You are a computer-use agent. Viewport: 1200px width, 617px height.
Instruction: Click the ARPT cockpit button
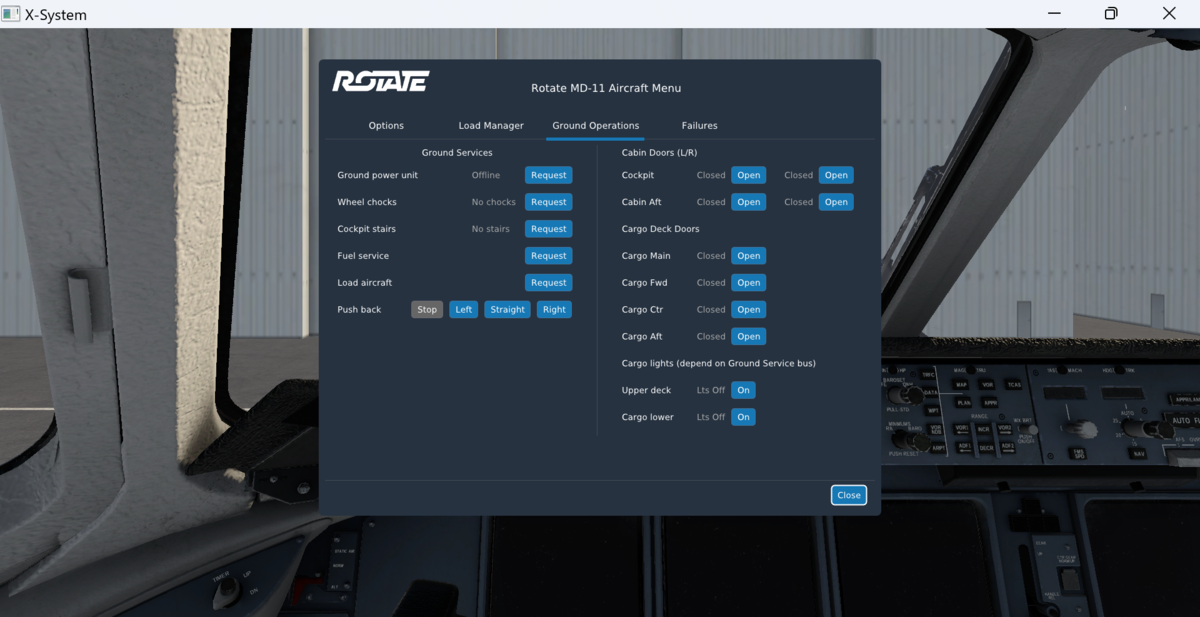coord(939,448)
